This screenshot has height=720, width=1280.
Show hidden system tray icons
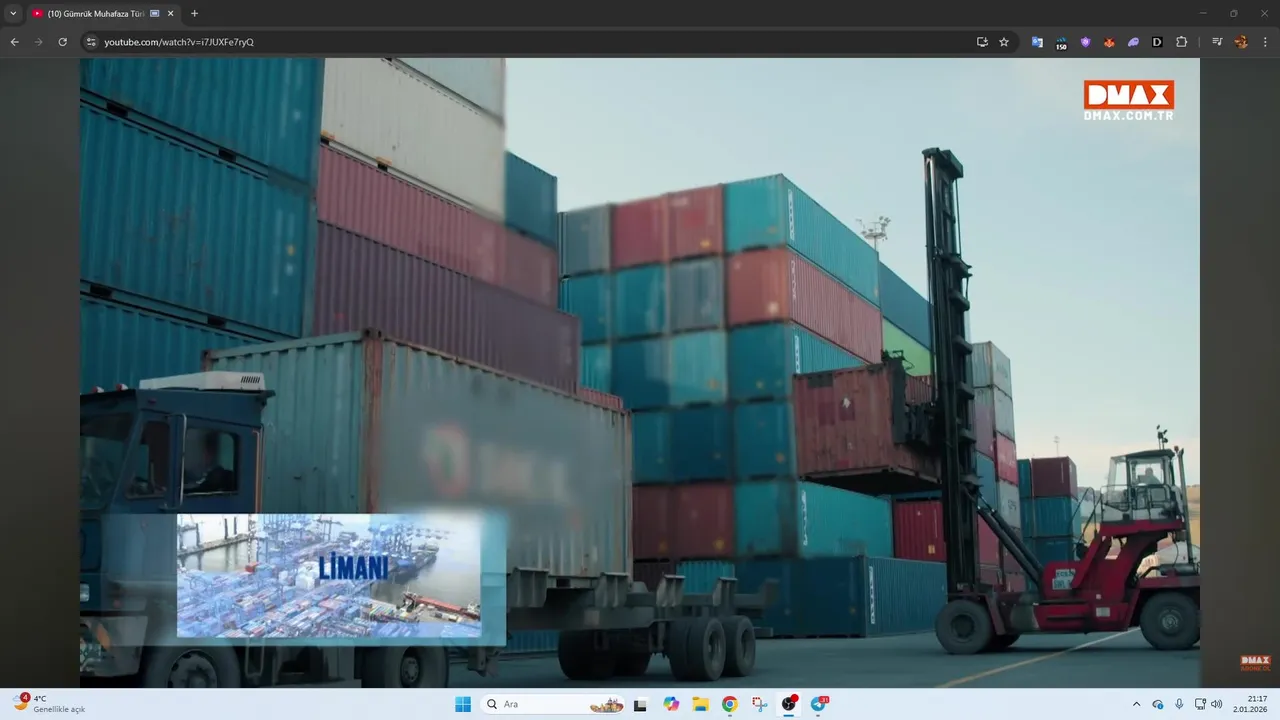(1136, 704)
